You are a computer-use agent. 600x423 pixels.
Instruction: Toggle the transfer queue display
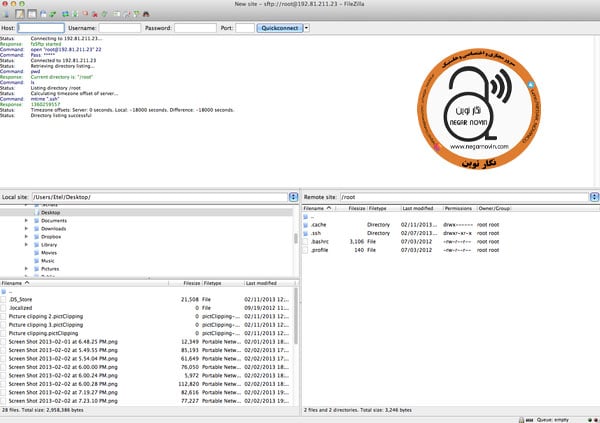pyautogui.click(x=52, y=14)
